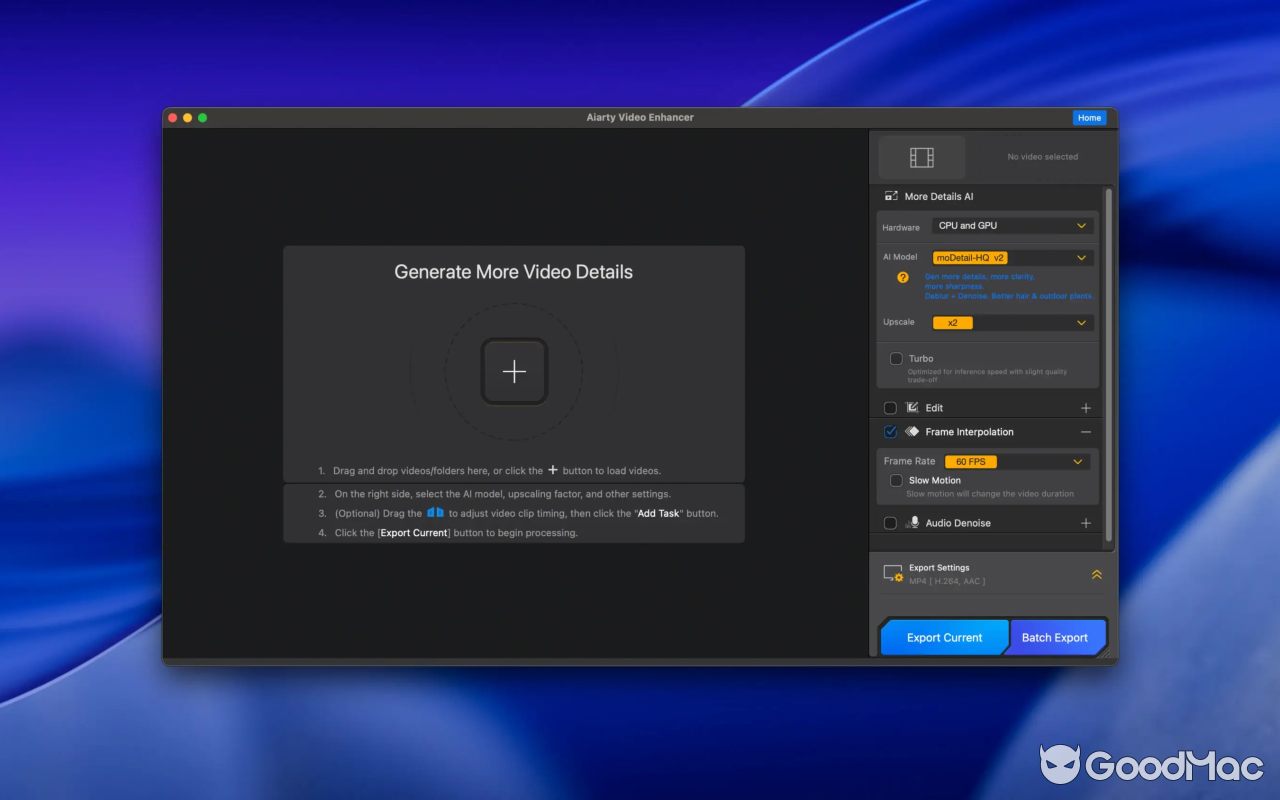Select the Edit pencil icon
The height and width of the screenshot is (800, 1280).
click(x=911, y=407)
